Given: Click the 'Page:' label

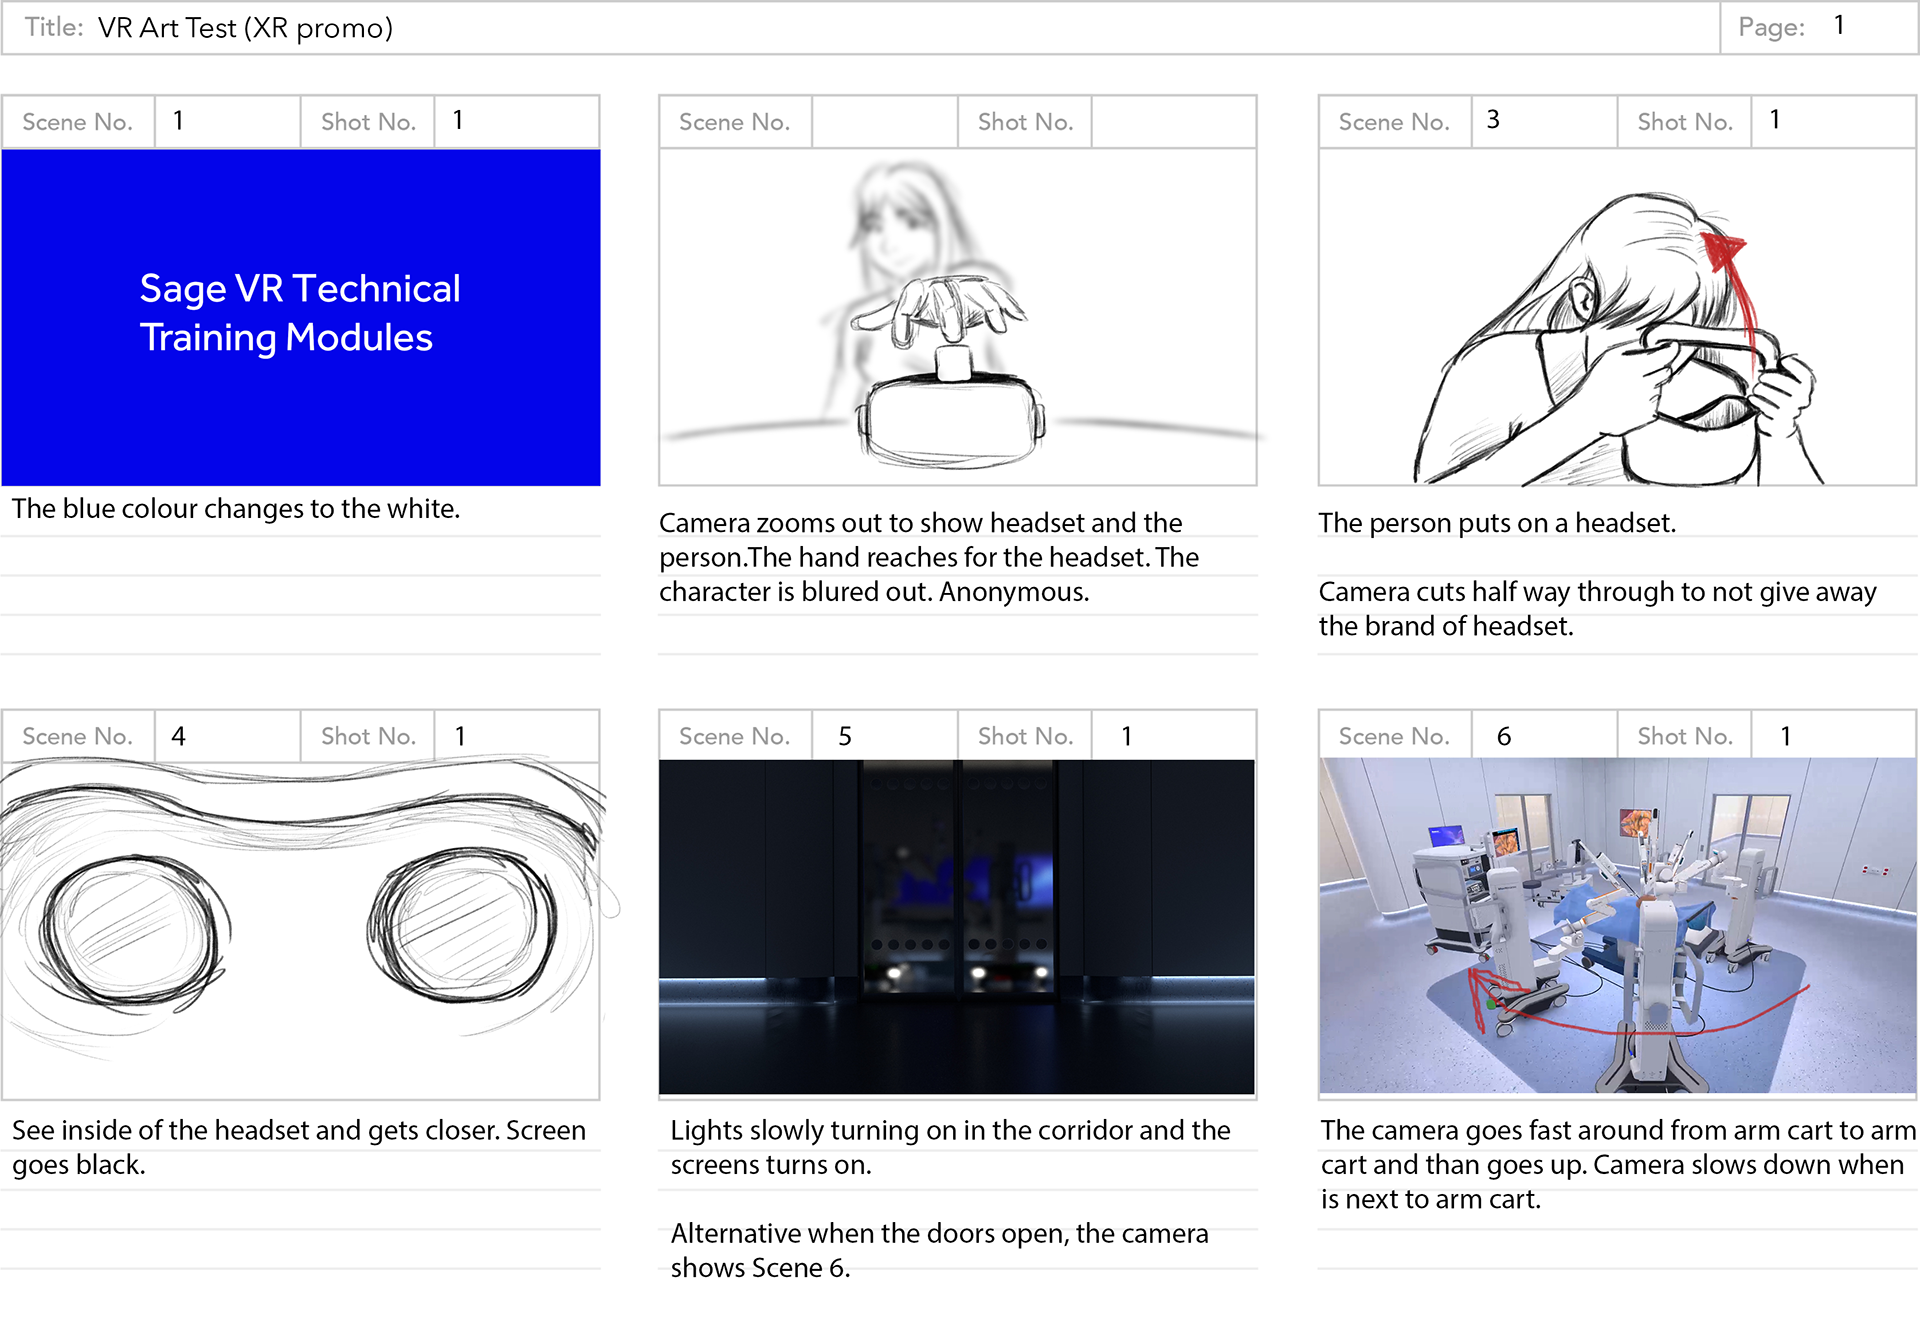Looking at the screenshot, I should click(x=1772, y=27).
